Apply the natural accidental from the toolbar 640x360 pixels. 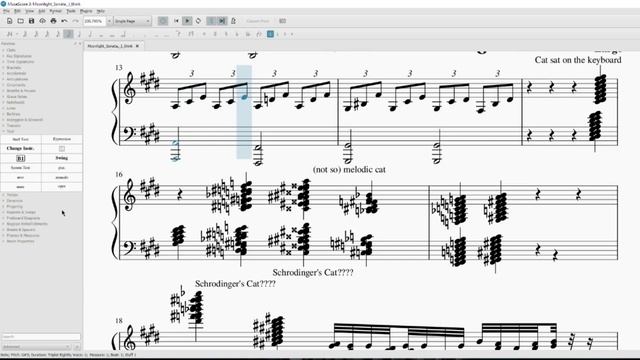point(226,34)
